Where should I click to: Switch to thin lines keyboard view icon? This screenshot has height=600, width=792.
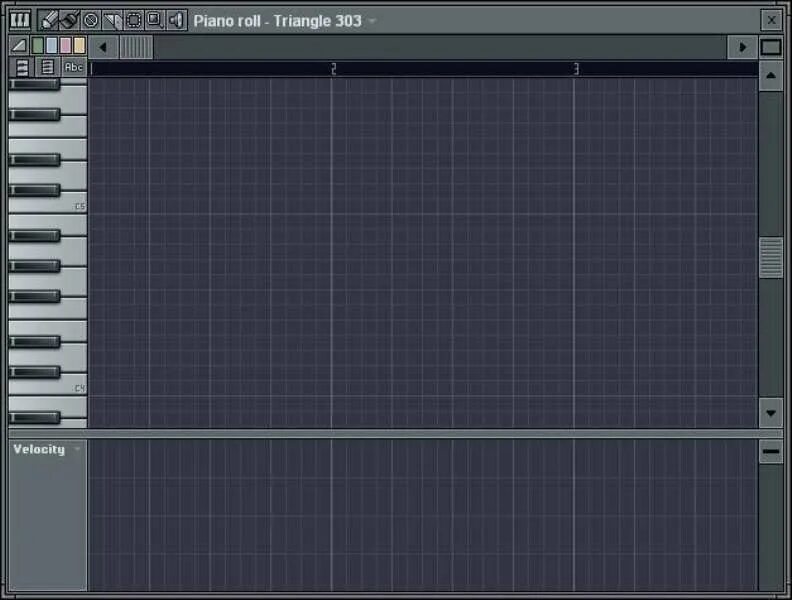coord(47,67)
